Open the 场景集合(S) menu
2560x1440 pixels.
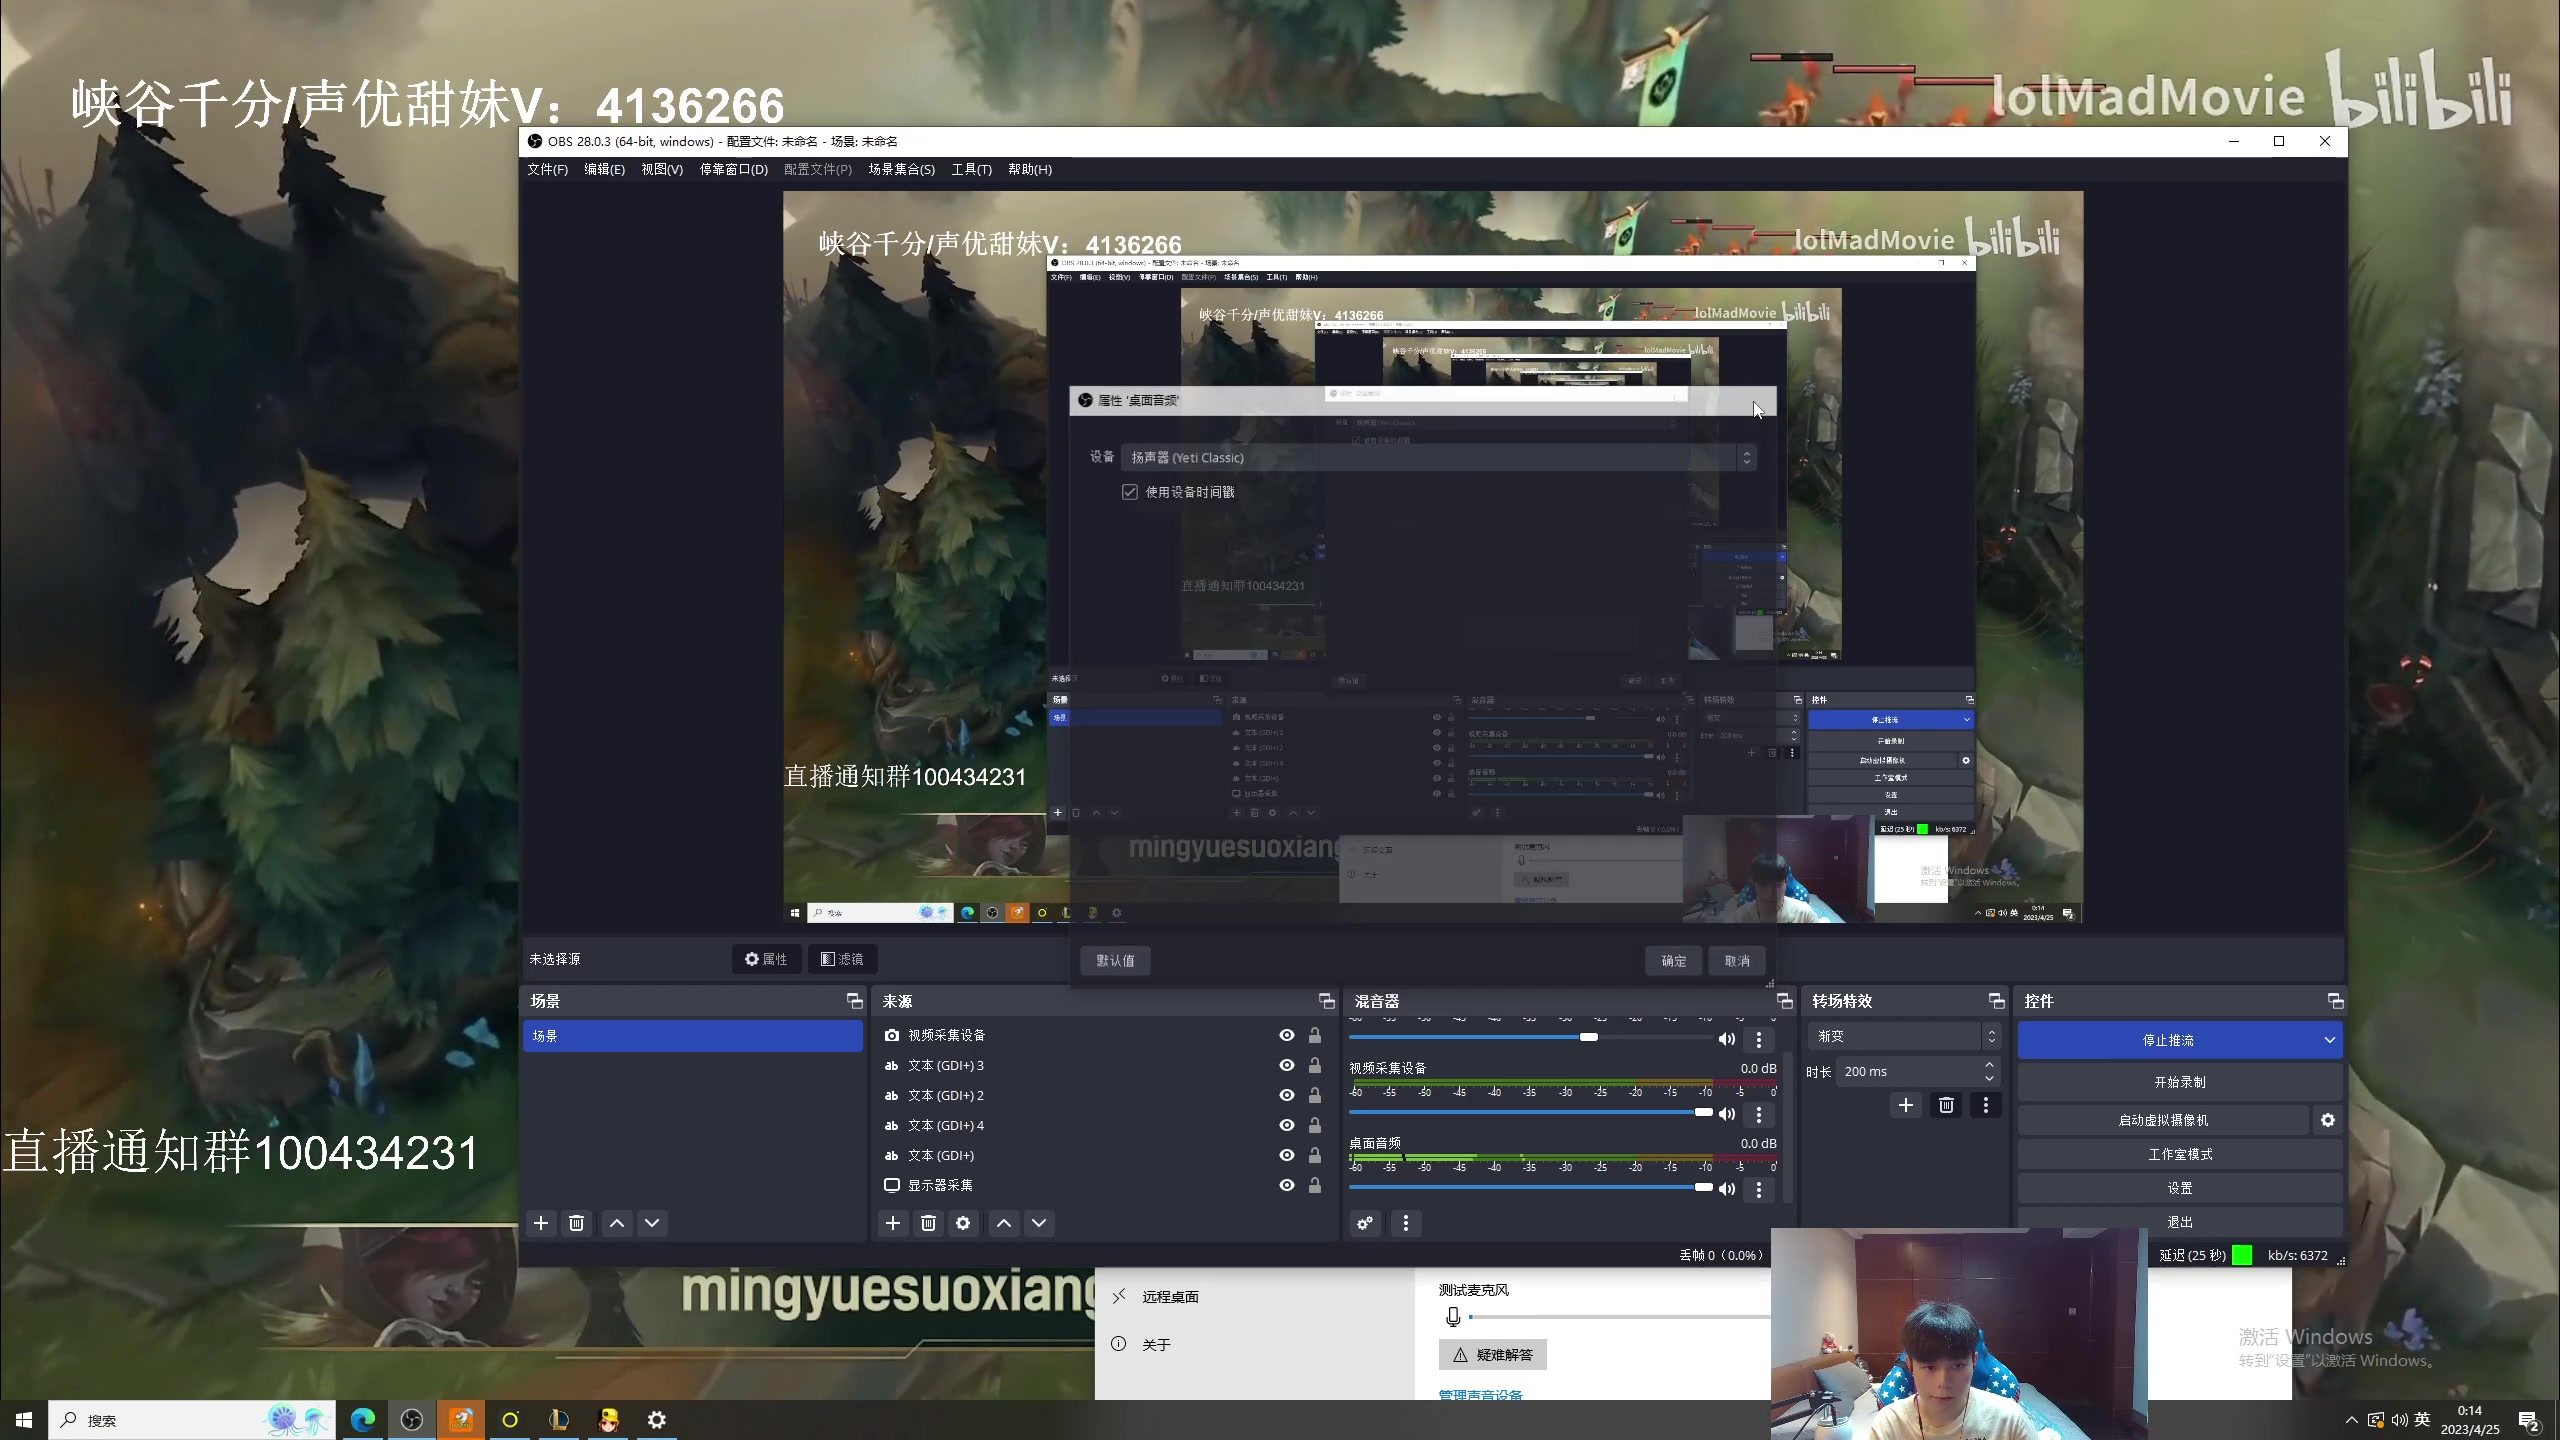pyautogui.click(x=901, y=169)
